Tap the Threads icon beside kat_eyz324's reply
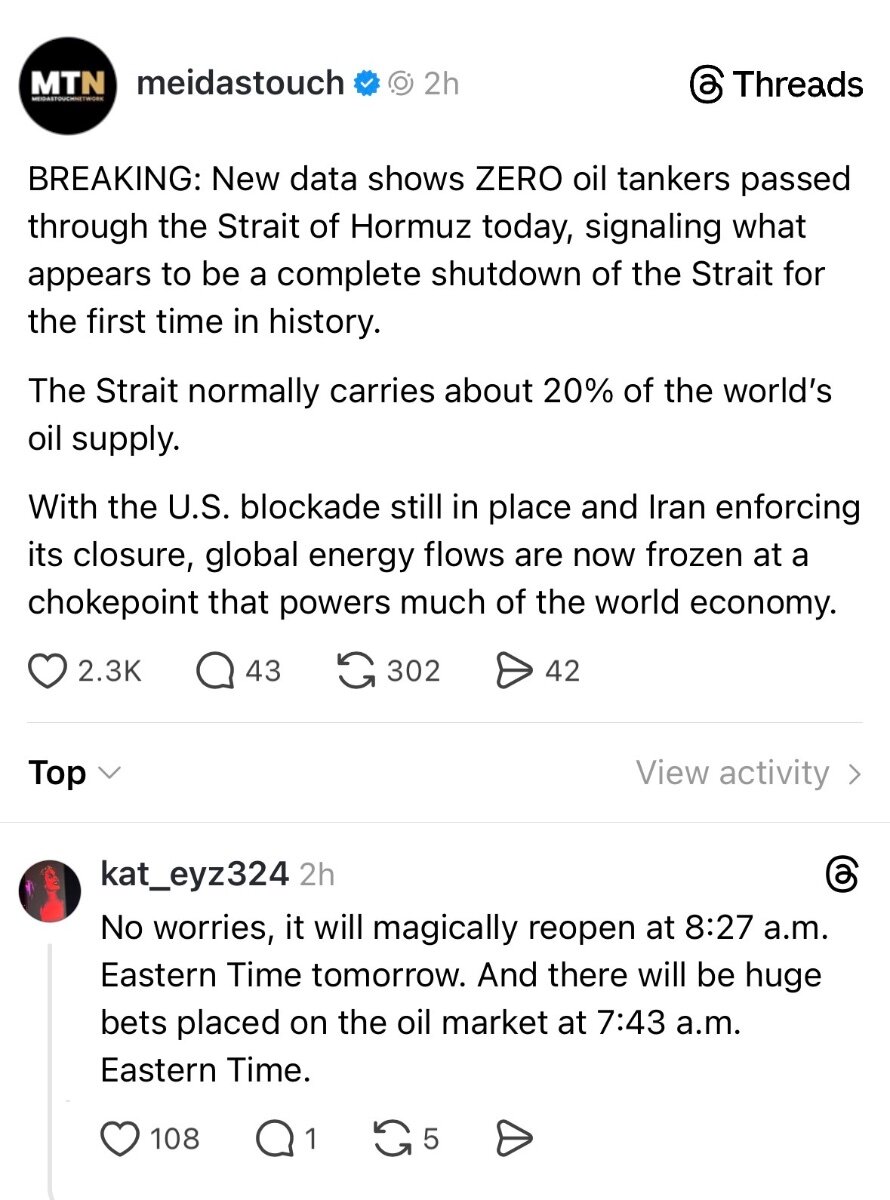 pyautogui.click(x=843, y=875)
